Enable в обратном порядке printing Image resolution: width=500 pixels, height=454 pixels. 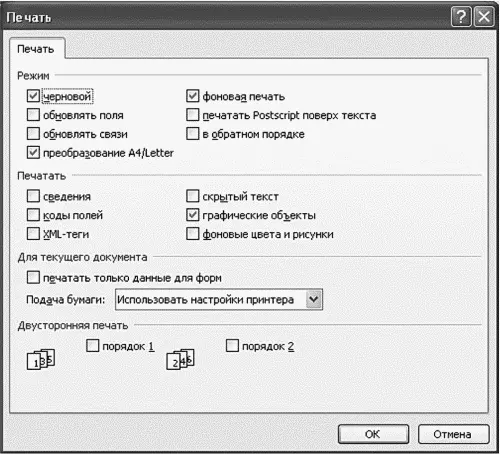coord(192,134)
